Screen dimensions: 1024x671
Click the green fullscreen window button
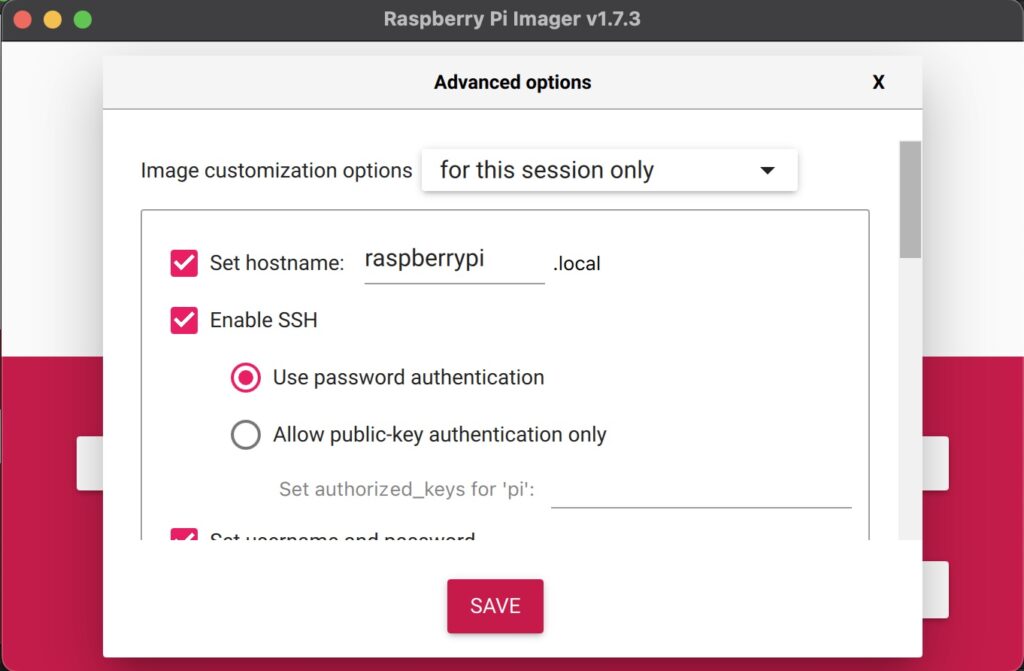coord(83,19)
